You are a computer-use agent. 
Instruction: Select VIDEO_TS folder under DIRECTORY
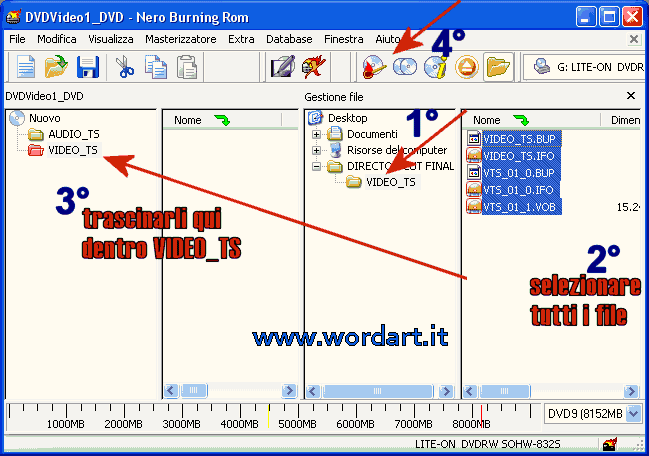391,182
